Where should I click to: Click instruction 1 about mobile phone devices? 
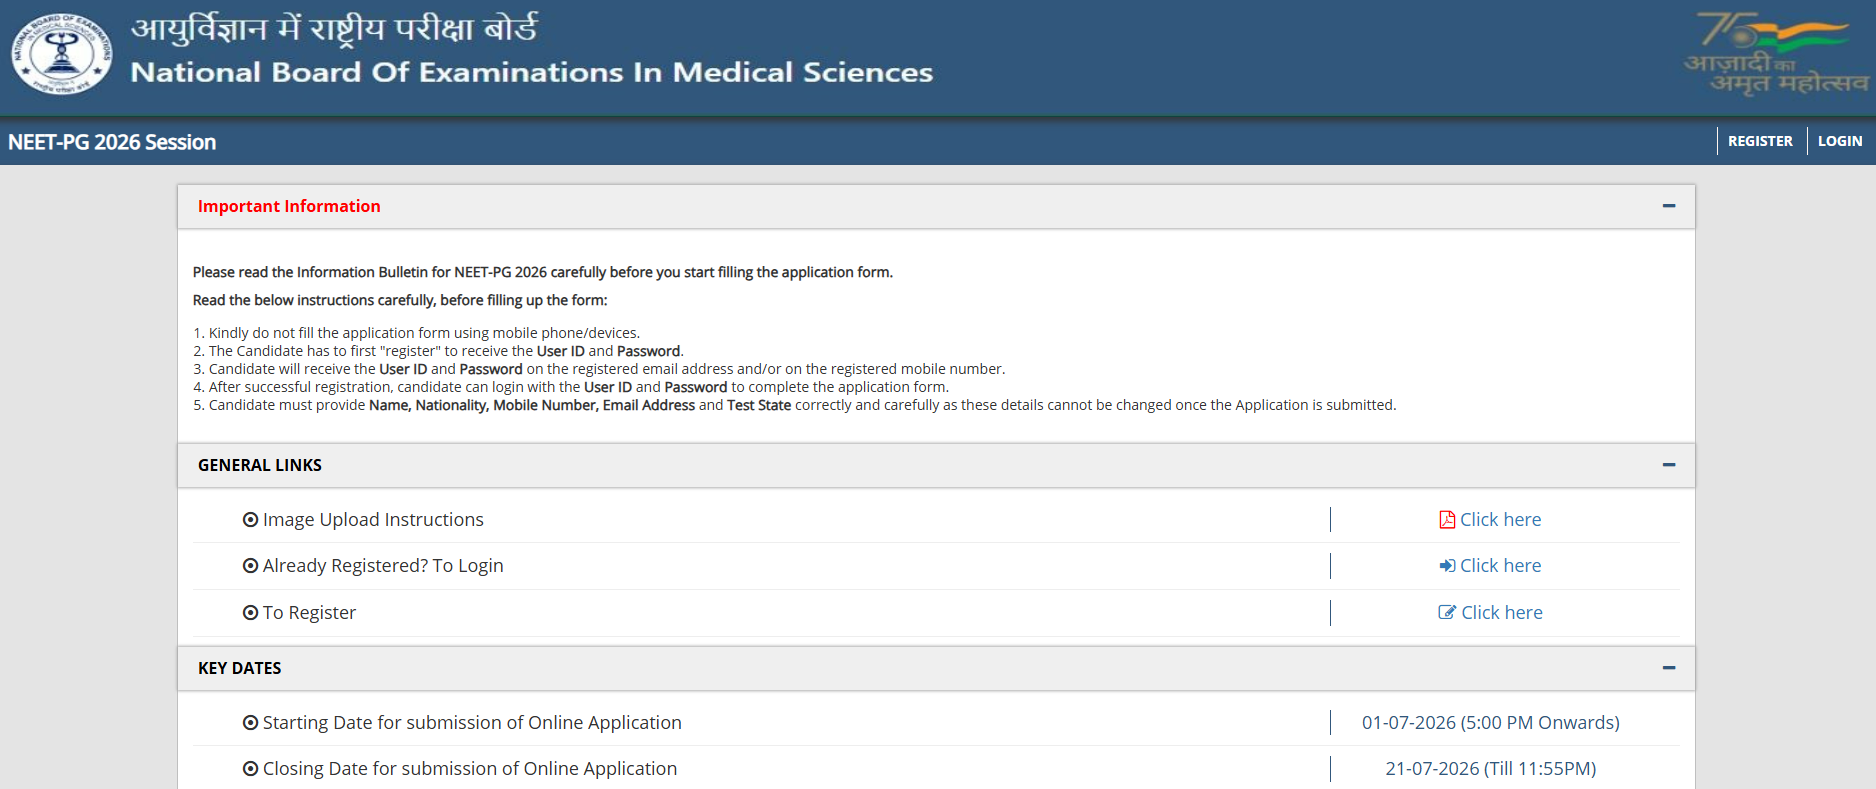coord(416,333)
